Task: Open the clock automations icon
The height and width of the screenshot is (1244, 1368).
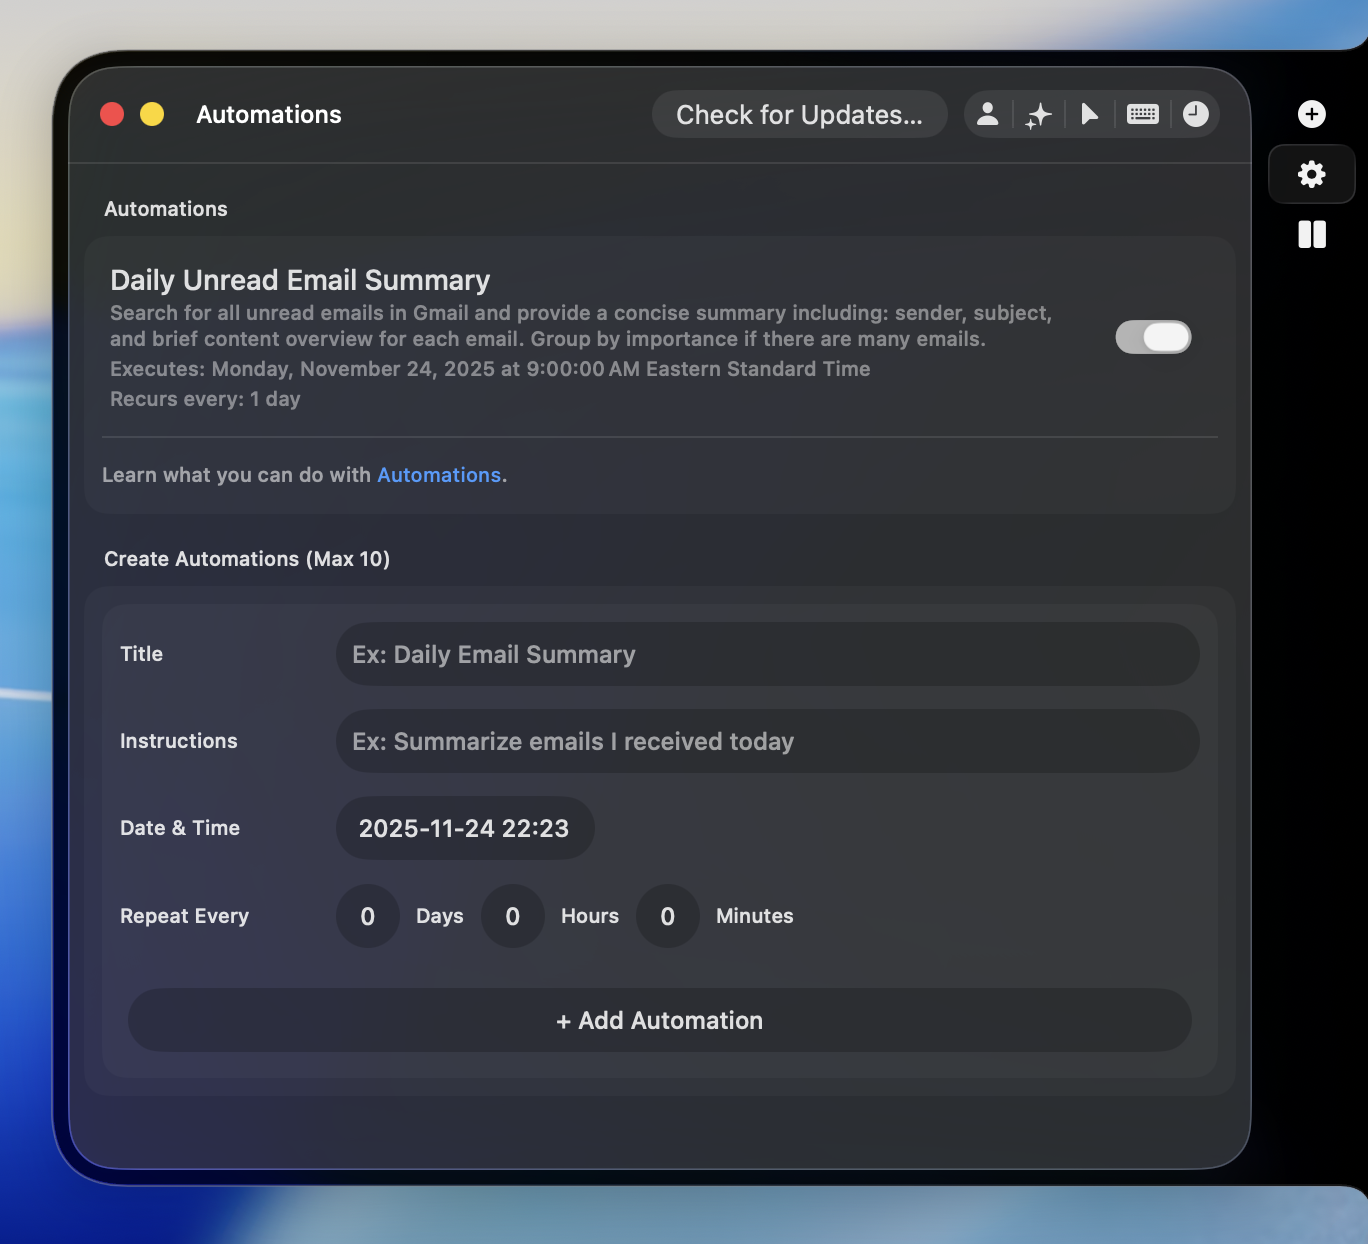Action: (x=1196, y=114)
